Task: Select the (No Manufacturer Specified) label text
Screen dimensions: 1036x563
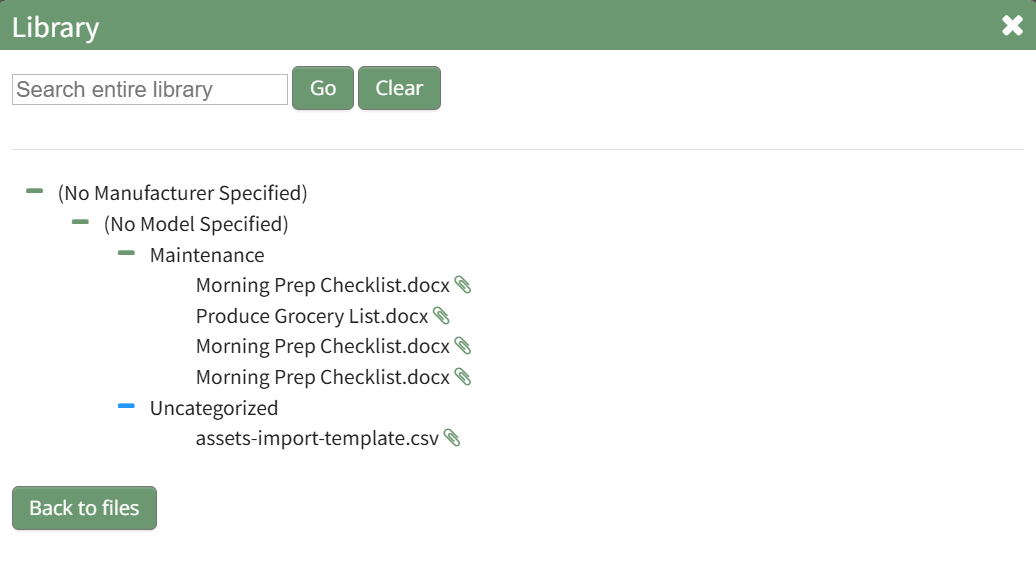Action: click(x=182, y=193)
